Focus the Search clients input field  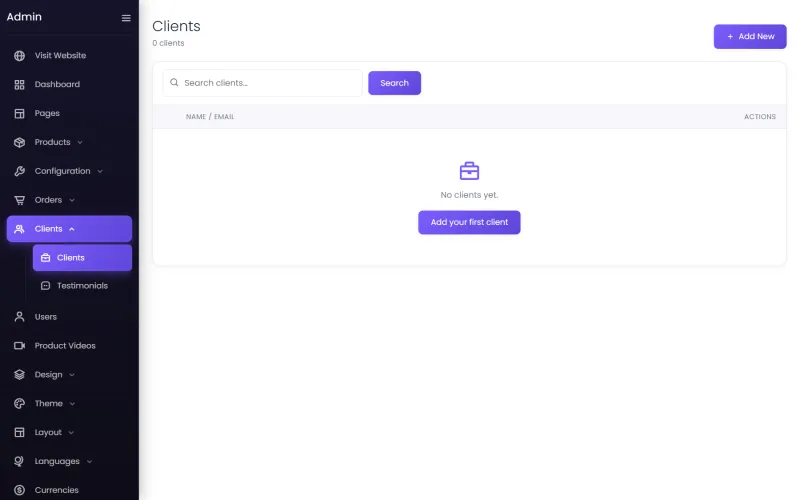click(x=263, y=83)
